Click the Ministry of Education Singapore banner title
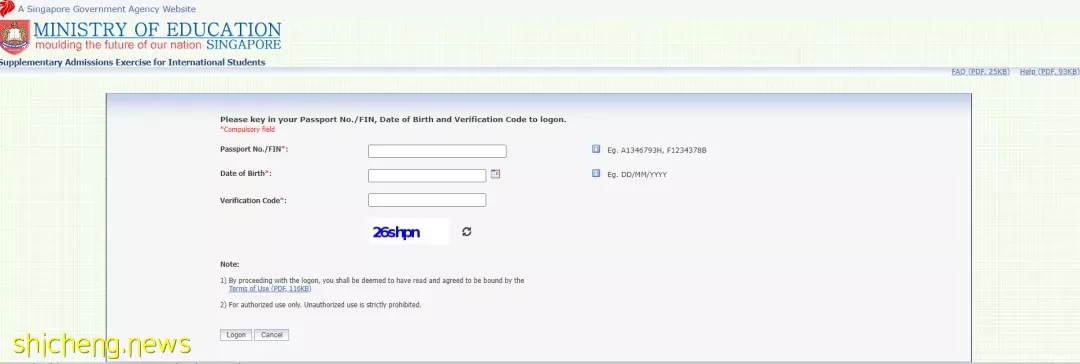Image resolution: width=1080 pixels, height=364 pixels. 158,36
